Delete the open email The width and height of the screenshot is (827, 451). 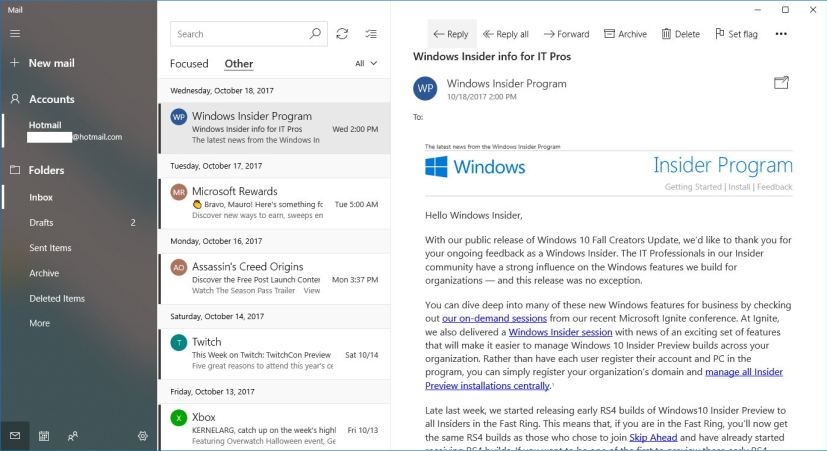[x=680, y=34]
